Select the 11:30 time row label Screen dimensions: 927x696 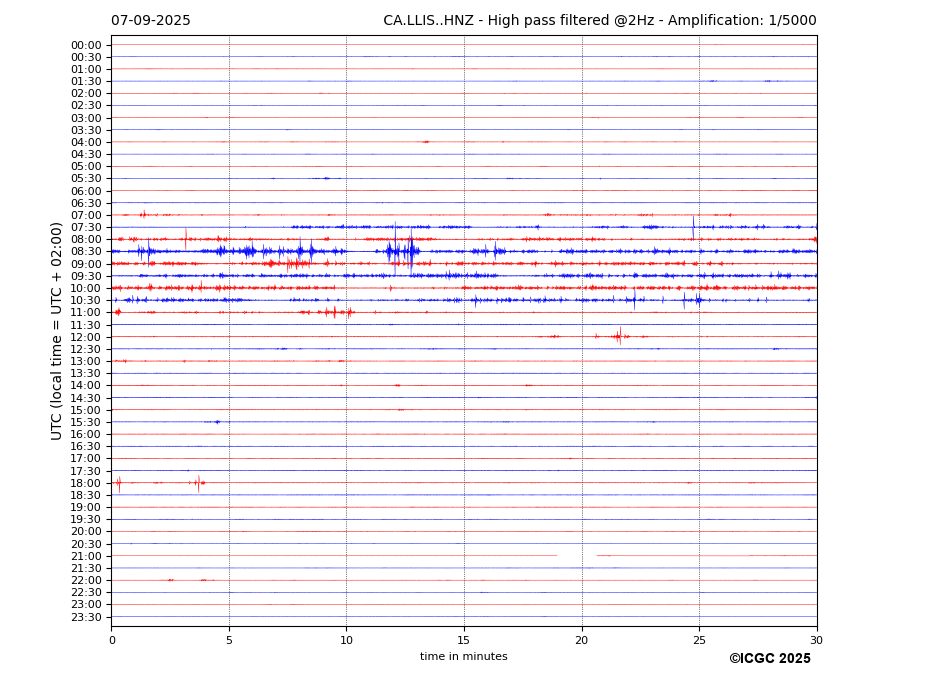86,325
